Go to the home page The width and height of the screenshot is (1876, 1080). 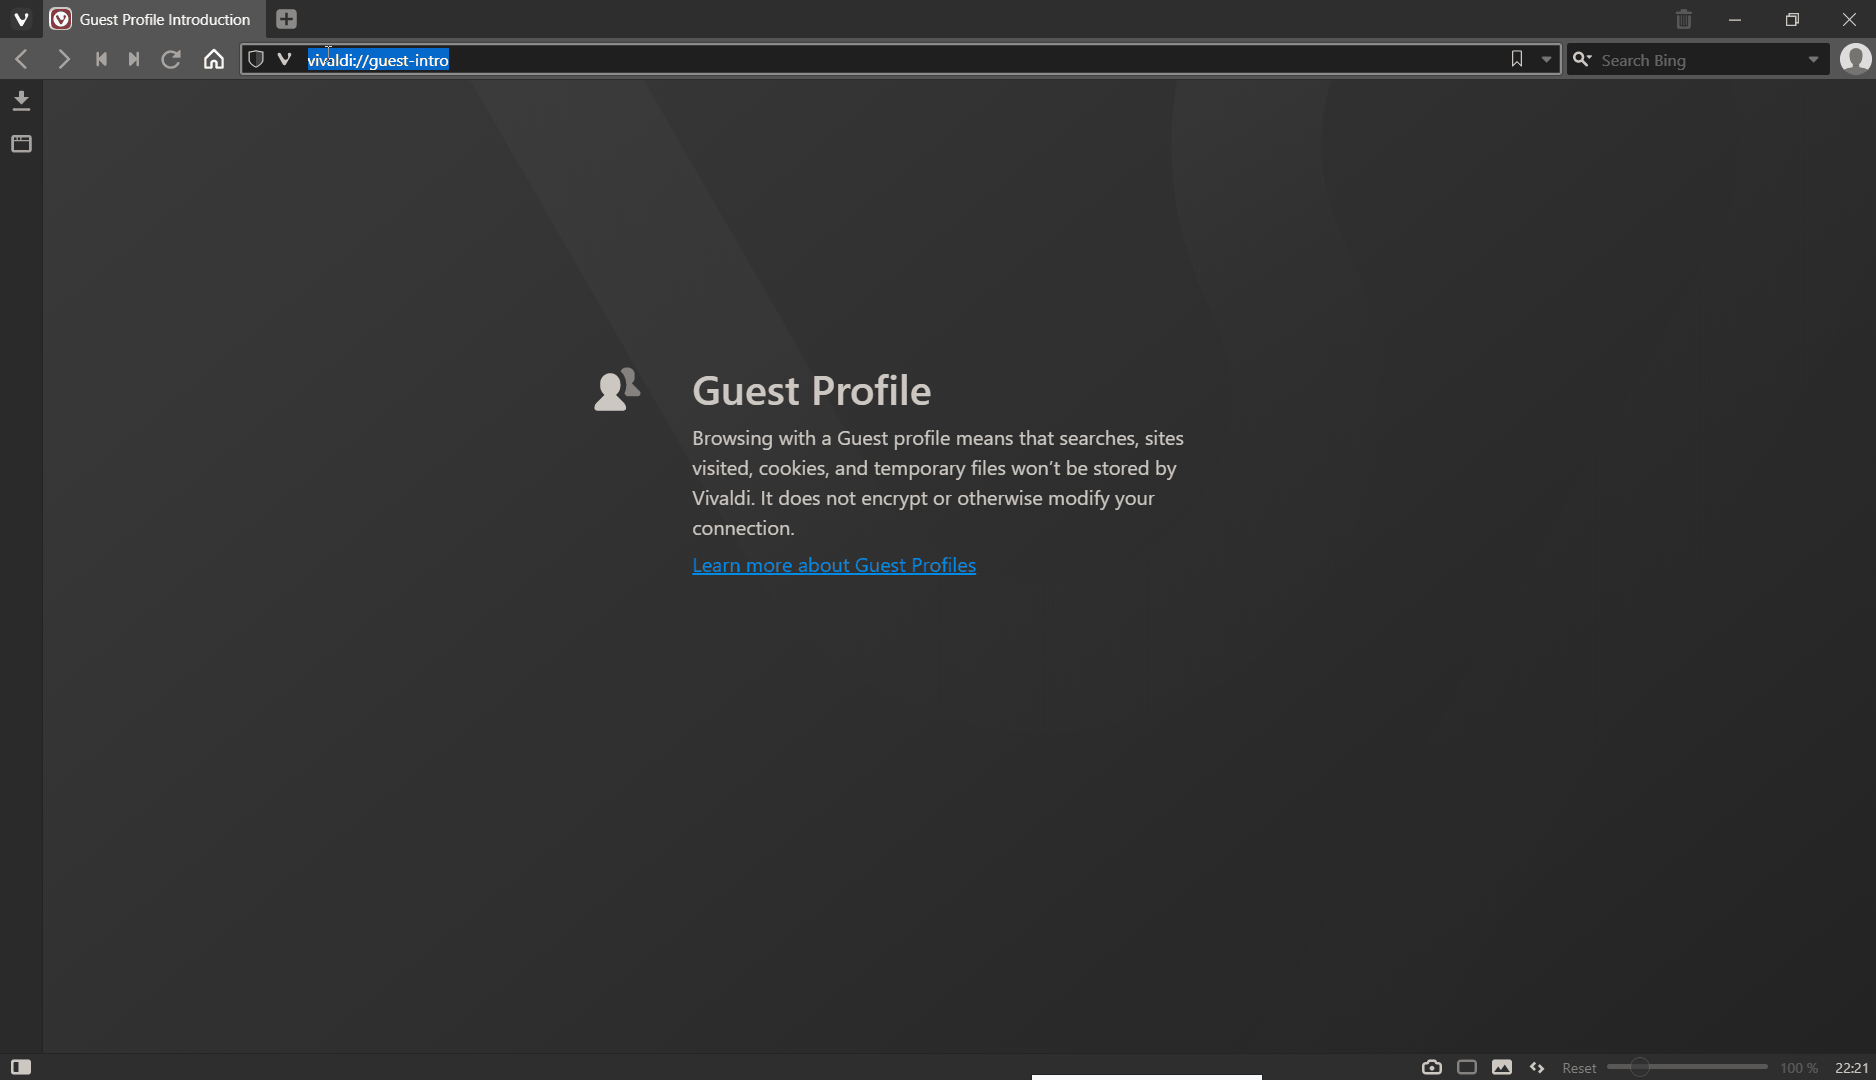(x=213, y=59)
